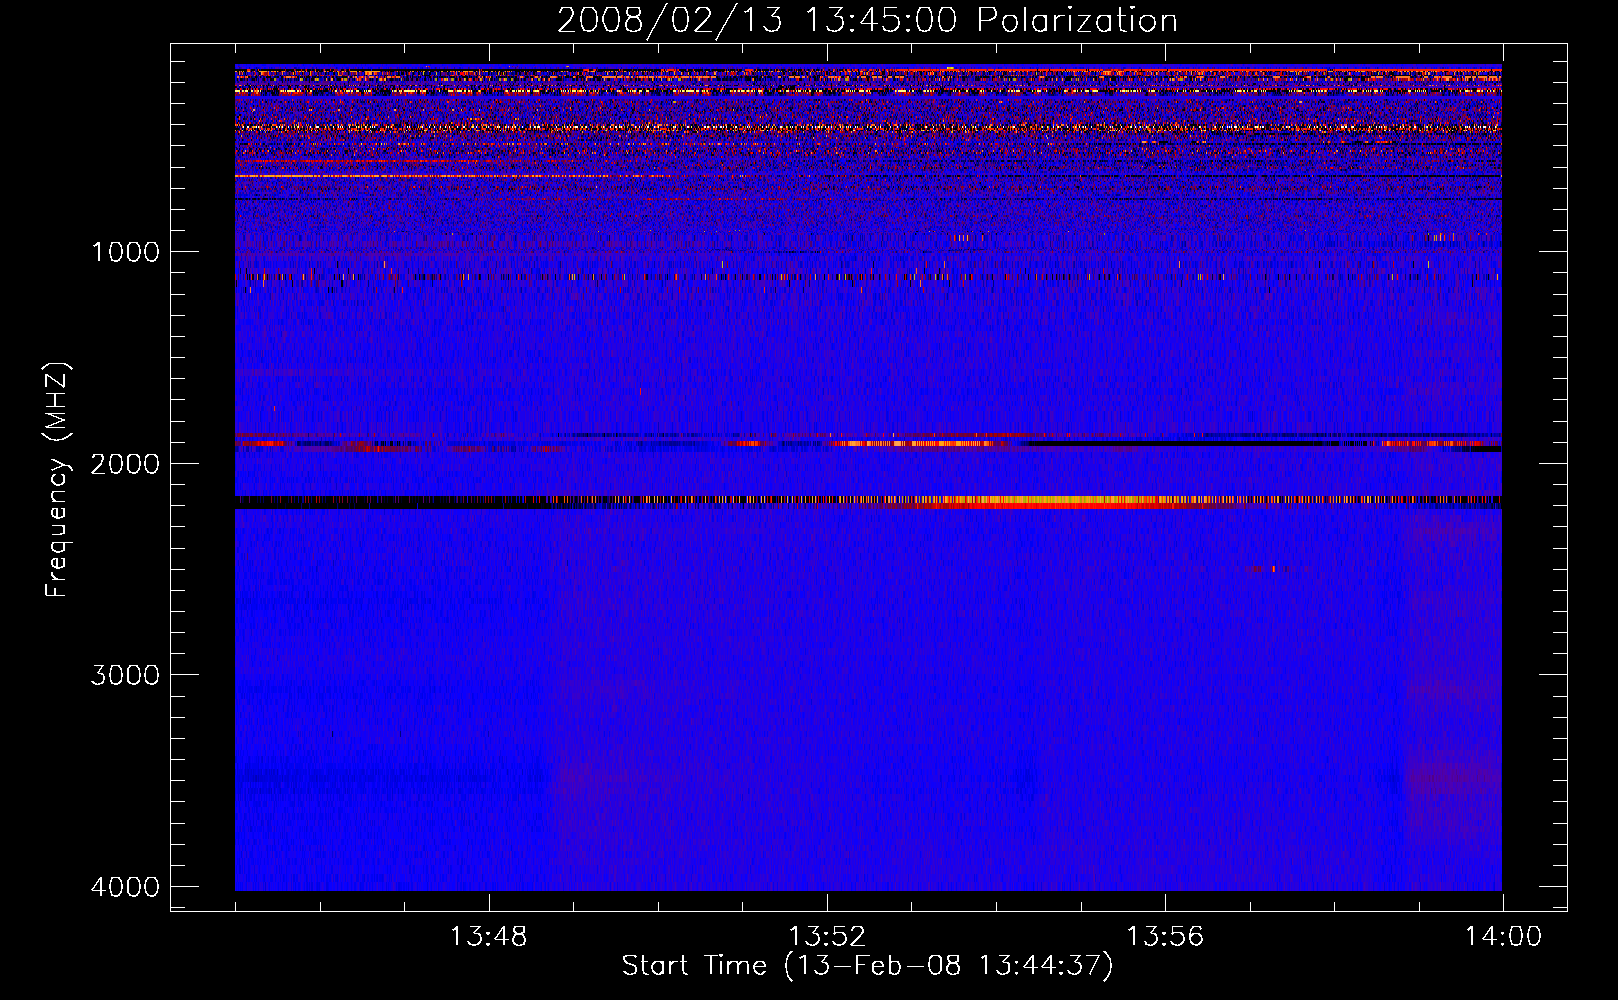This screenshot has width=1618, height=1000.
Task: Click the 'Start Time (13-Feb-08 13:44:37)' axis label
Action: 867,966
